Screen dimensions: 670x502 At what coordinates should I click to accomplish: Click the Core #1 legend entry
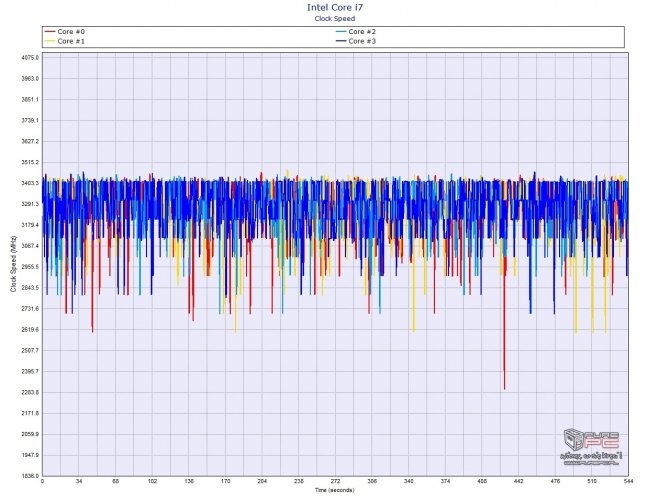tap(65, 41)
